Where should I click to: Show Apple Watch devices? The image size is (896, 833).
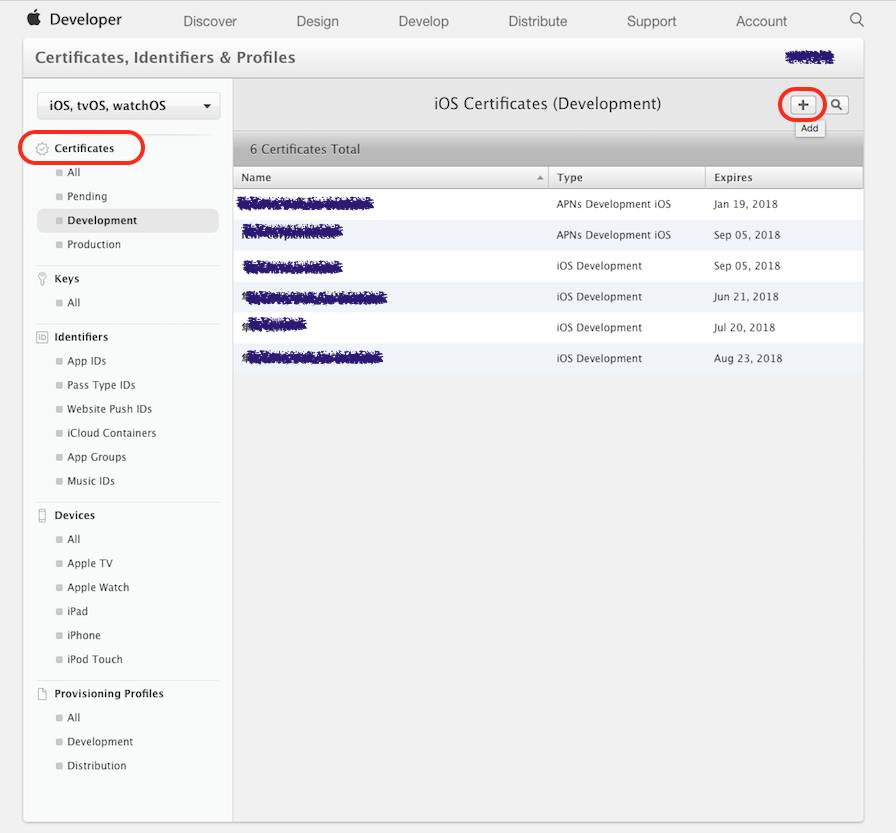coord(98,587)
